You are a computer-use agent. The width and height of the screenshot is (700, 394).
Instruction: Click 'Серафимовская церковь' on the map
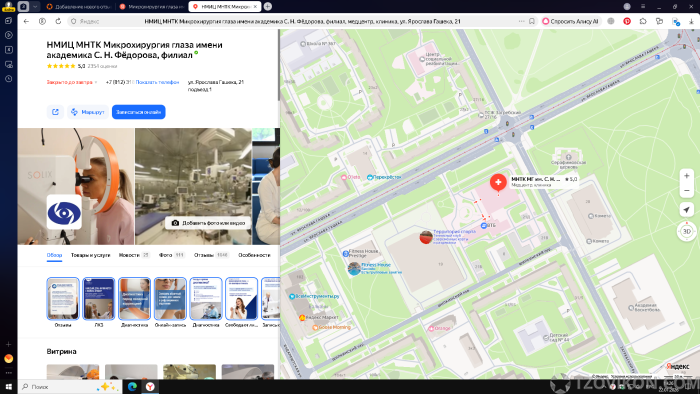coord(568,162)
